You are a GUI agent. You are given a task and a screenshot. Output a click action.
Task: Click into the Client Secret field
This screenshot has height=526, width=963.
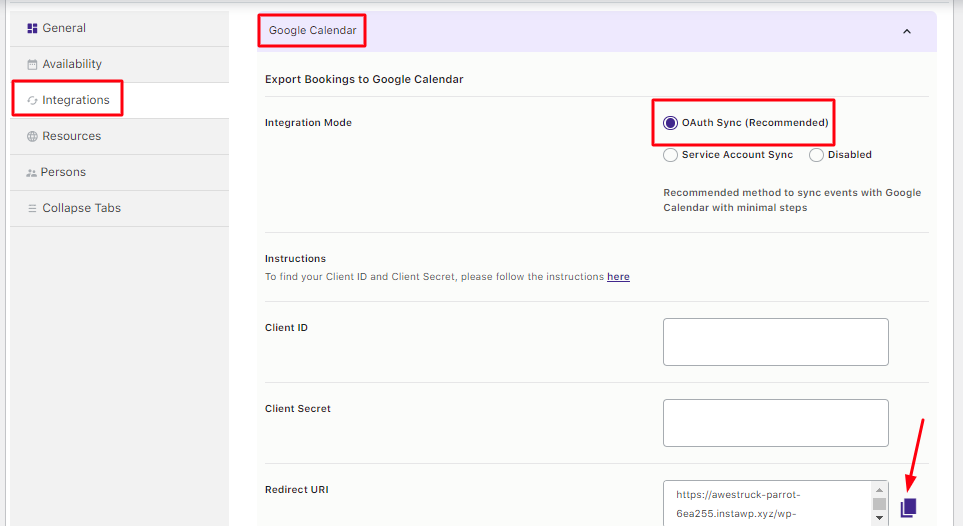coord(776,423)
